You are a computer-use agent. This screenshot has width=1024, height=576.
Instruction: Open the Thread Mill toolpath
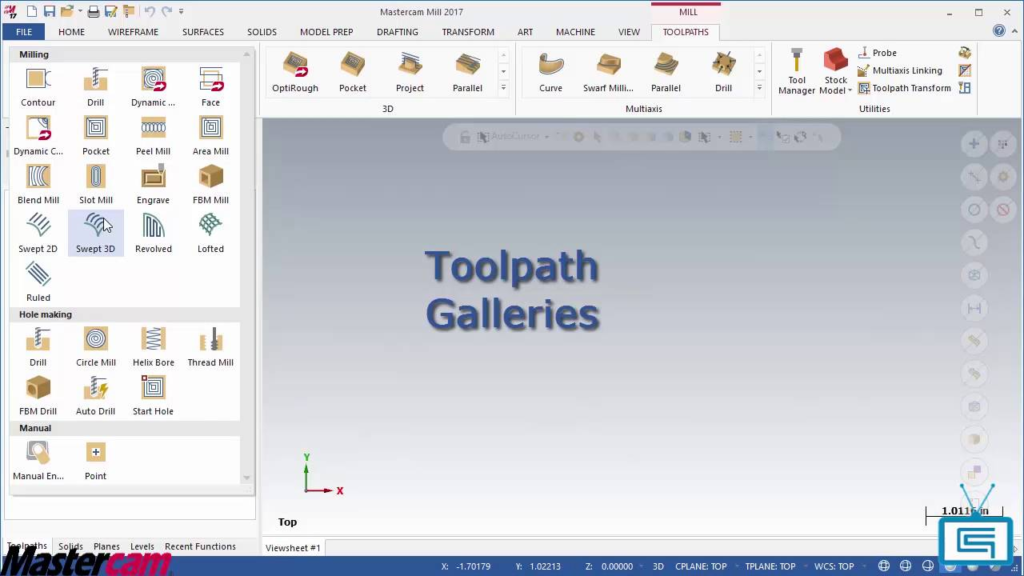click(210, 347)
